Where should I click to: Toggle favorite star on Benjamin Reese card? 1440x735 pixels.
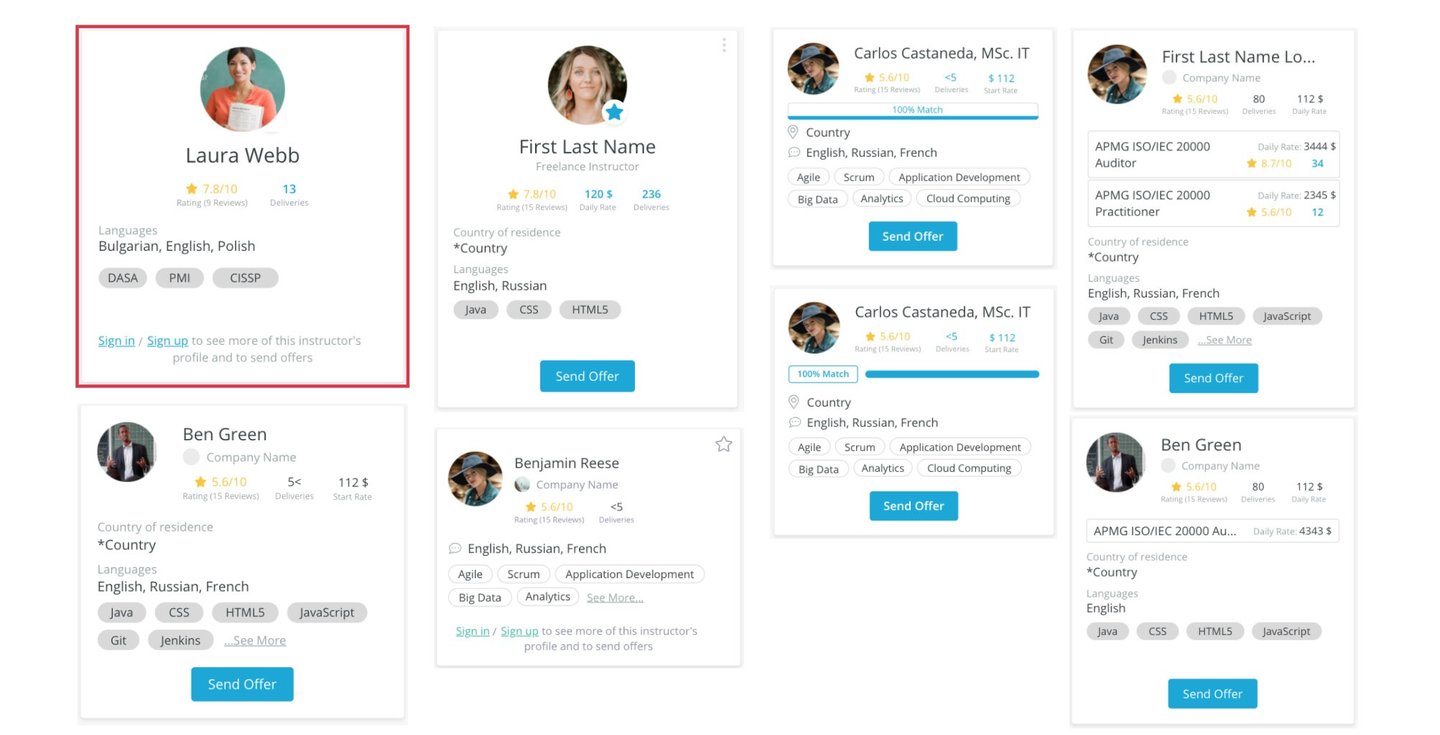coord(723,444)
